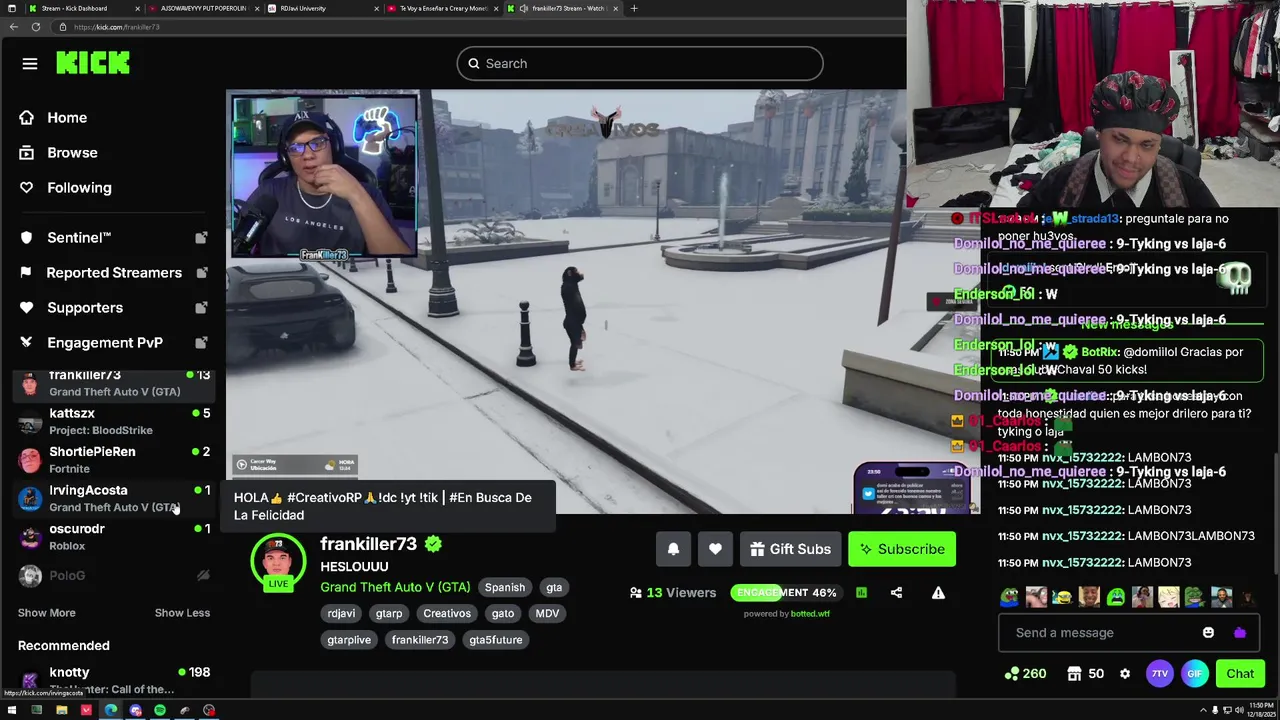Click external link icon beside Engagement PvP

(x=201, y=343)
